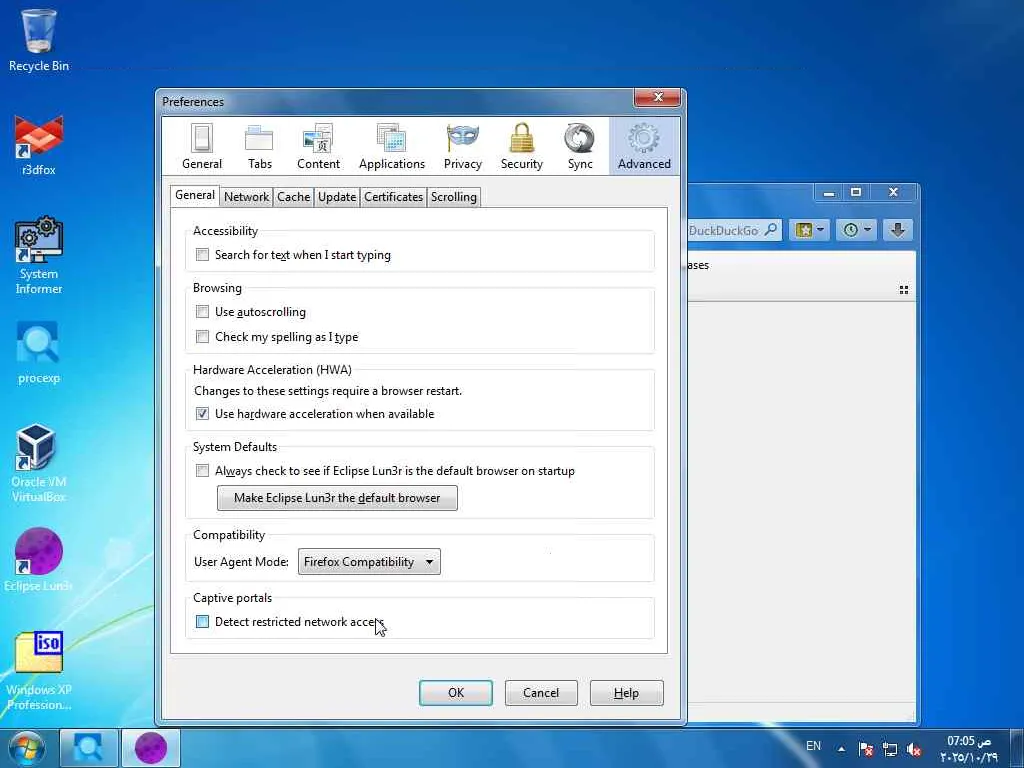Select the Advanced preferences category

tap(644, 147)
